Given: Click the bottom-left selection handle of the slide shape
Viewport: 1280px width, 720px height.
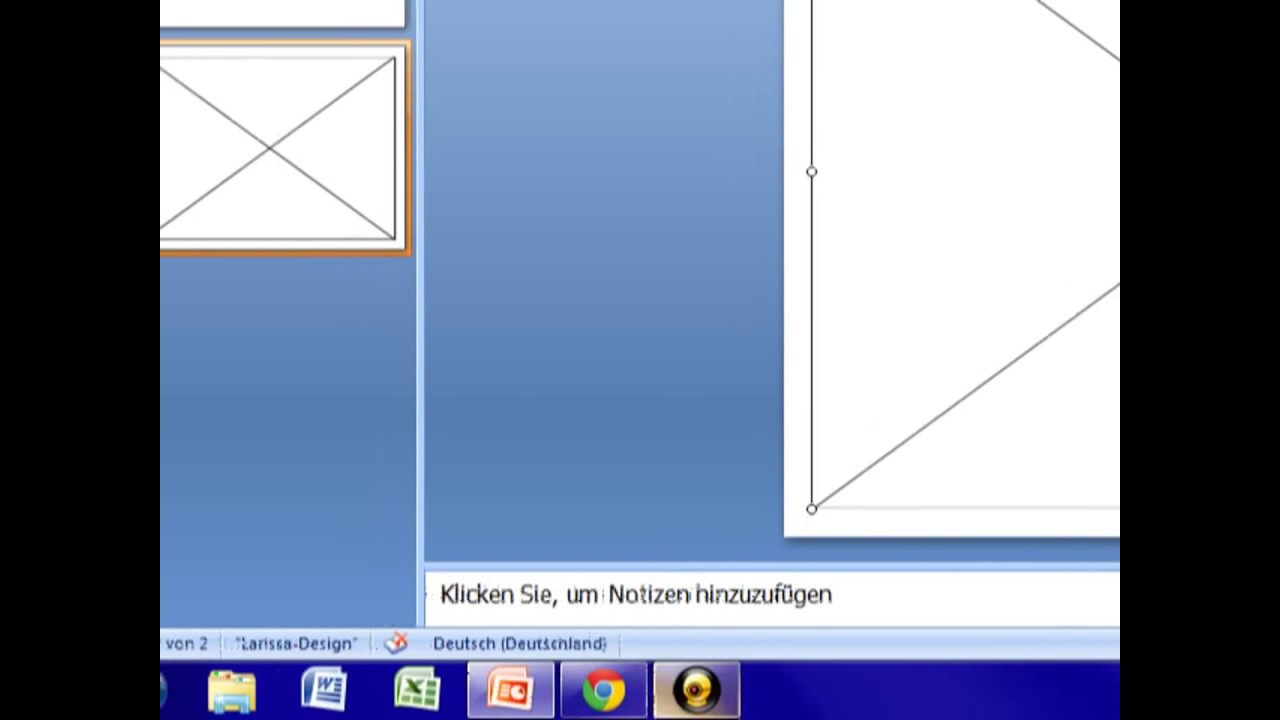Looking at the screenshot, I should 811,509.
